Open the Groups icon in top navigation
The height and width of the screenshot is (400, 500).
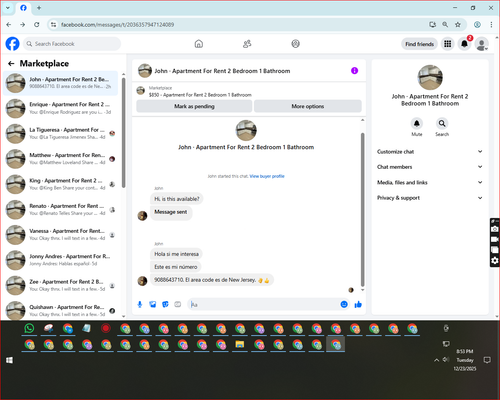coord(295,44)
